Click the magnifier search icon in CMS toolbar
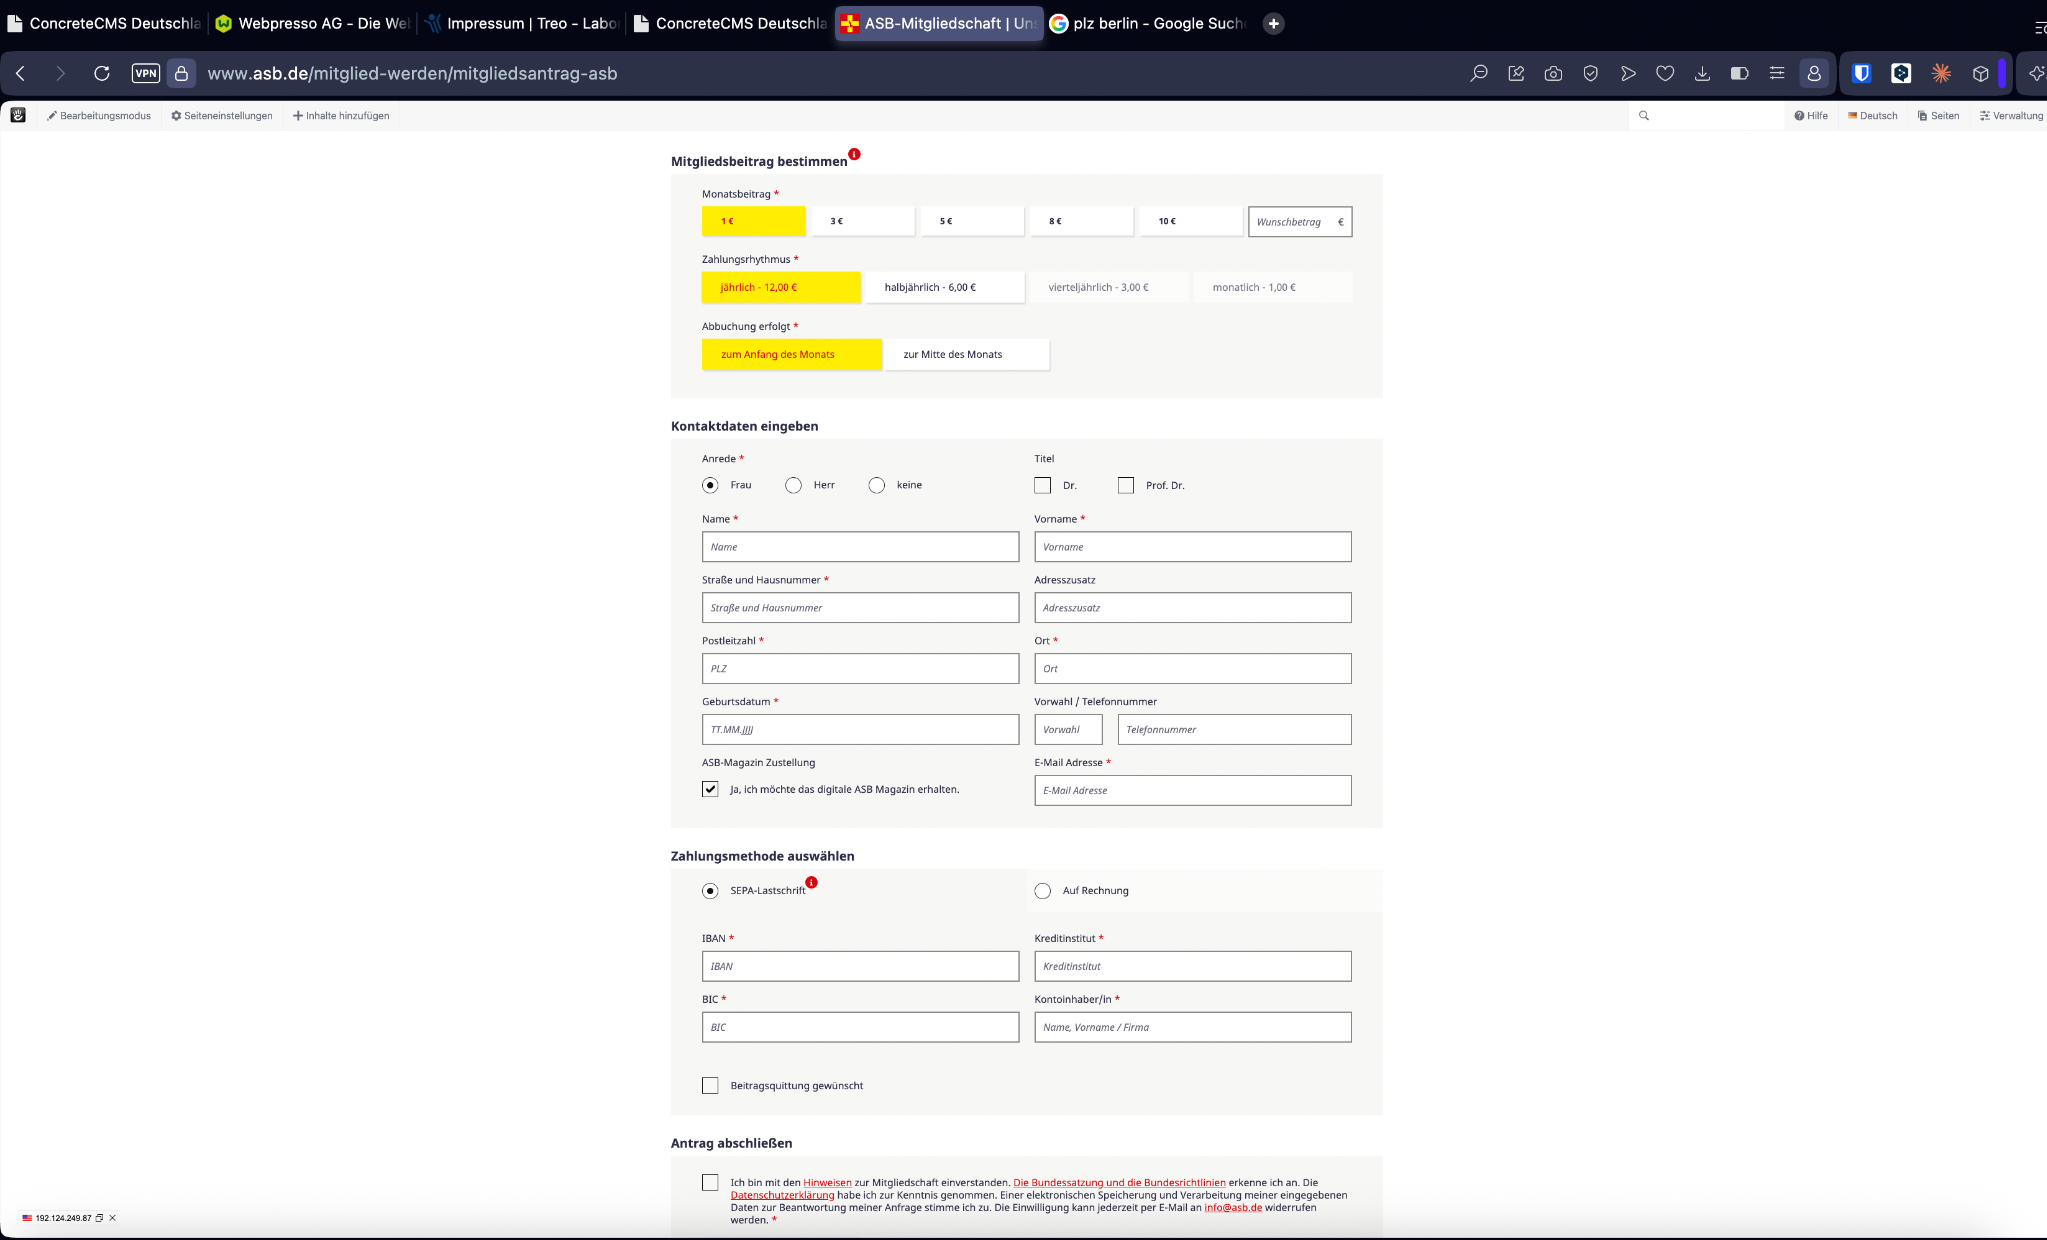This screenshot has height=1240, width=2047. [1644, 116]
